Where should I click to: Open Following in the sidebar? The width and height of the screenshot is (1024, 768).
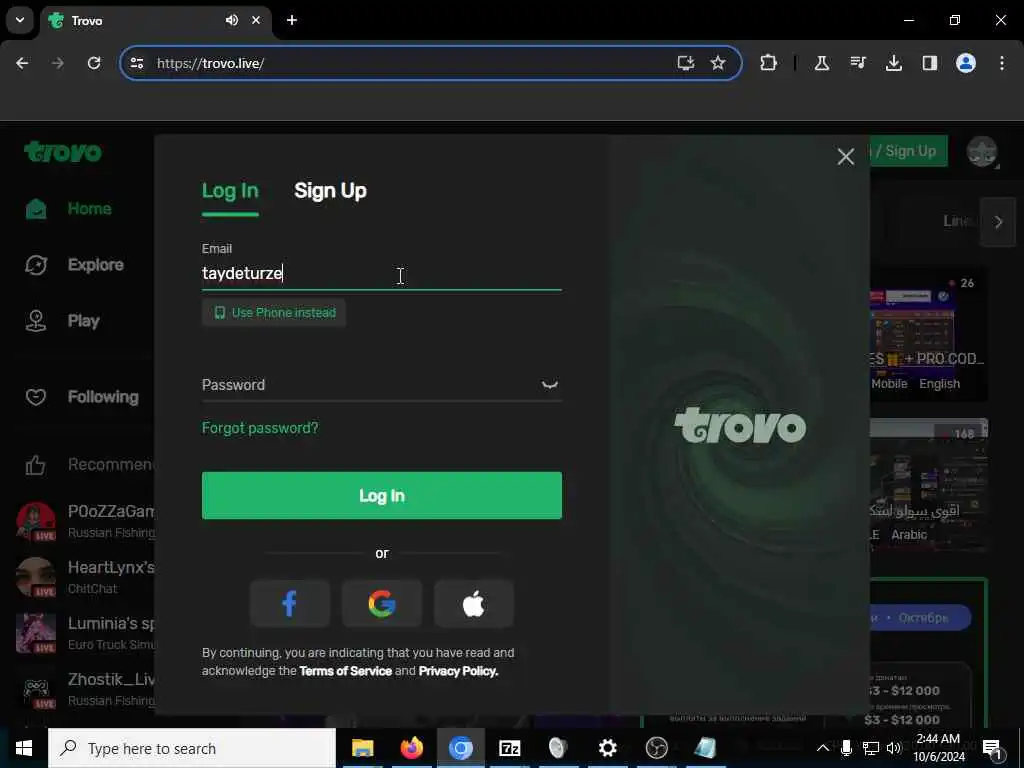[x=103, y=397]
